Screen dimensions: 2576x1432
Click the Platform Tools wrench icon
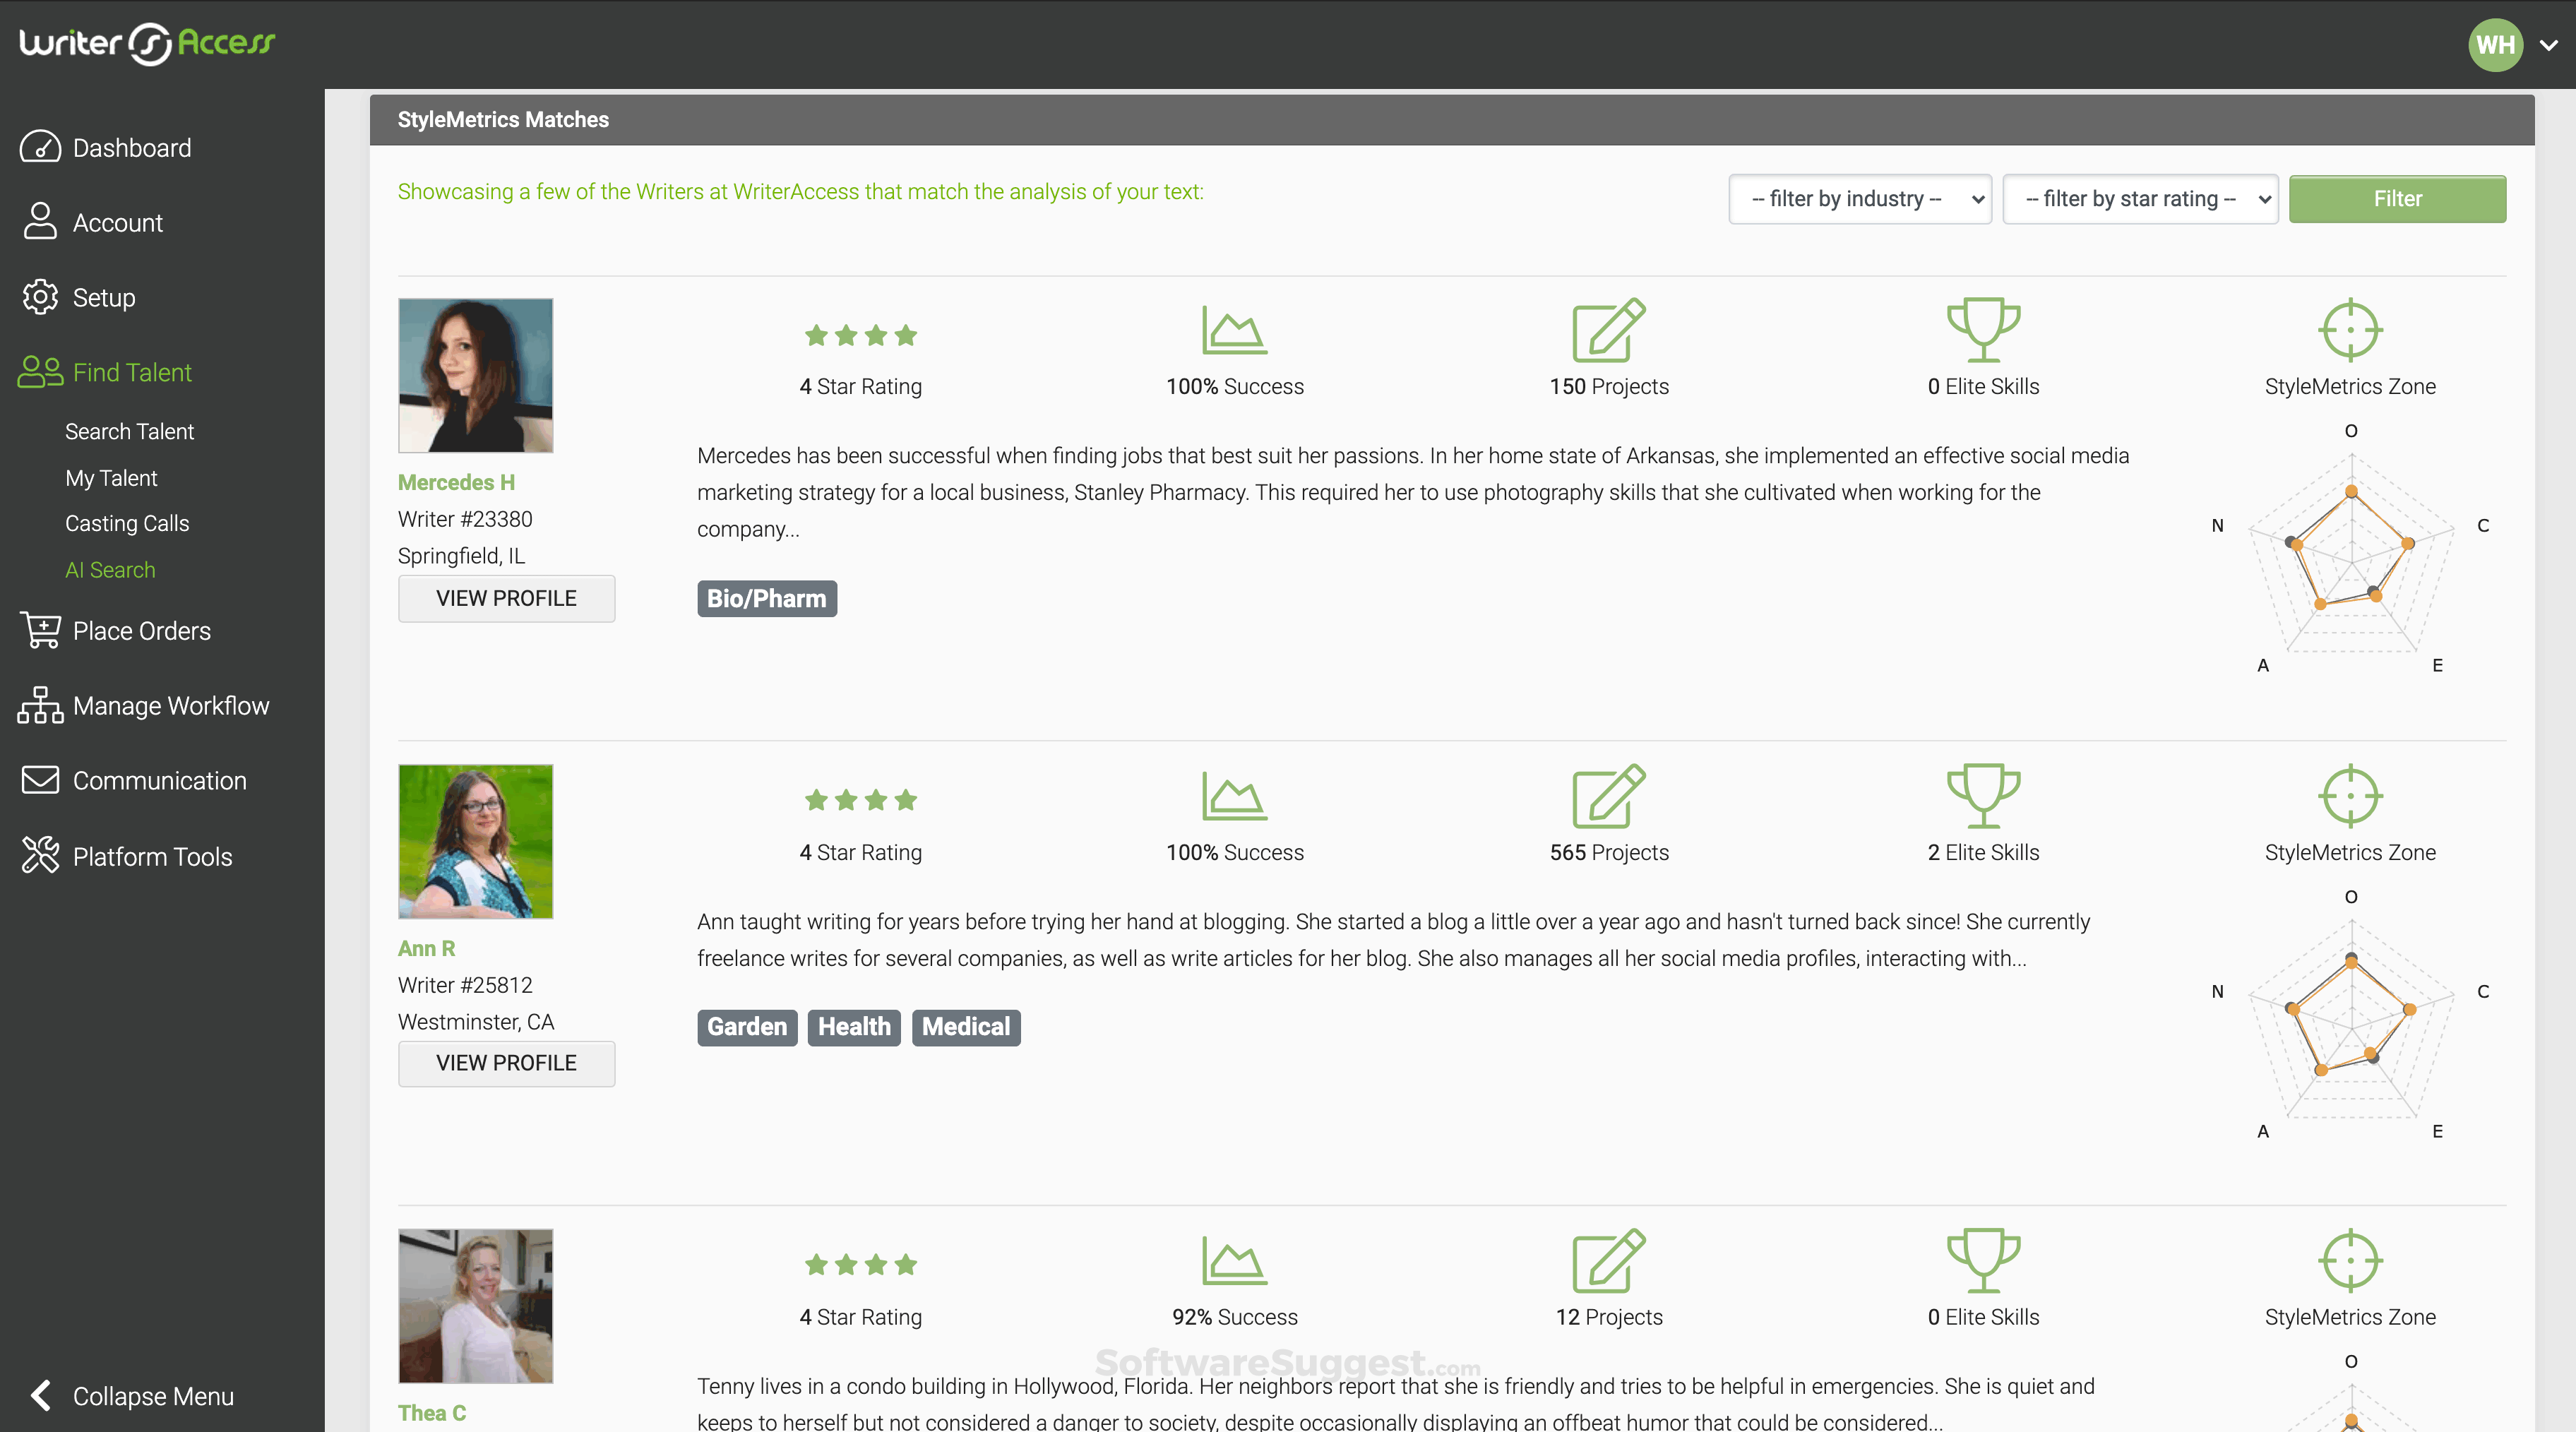click(x=40, y=855)
